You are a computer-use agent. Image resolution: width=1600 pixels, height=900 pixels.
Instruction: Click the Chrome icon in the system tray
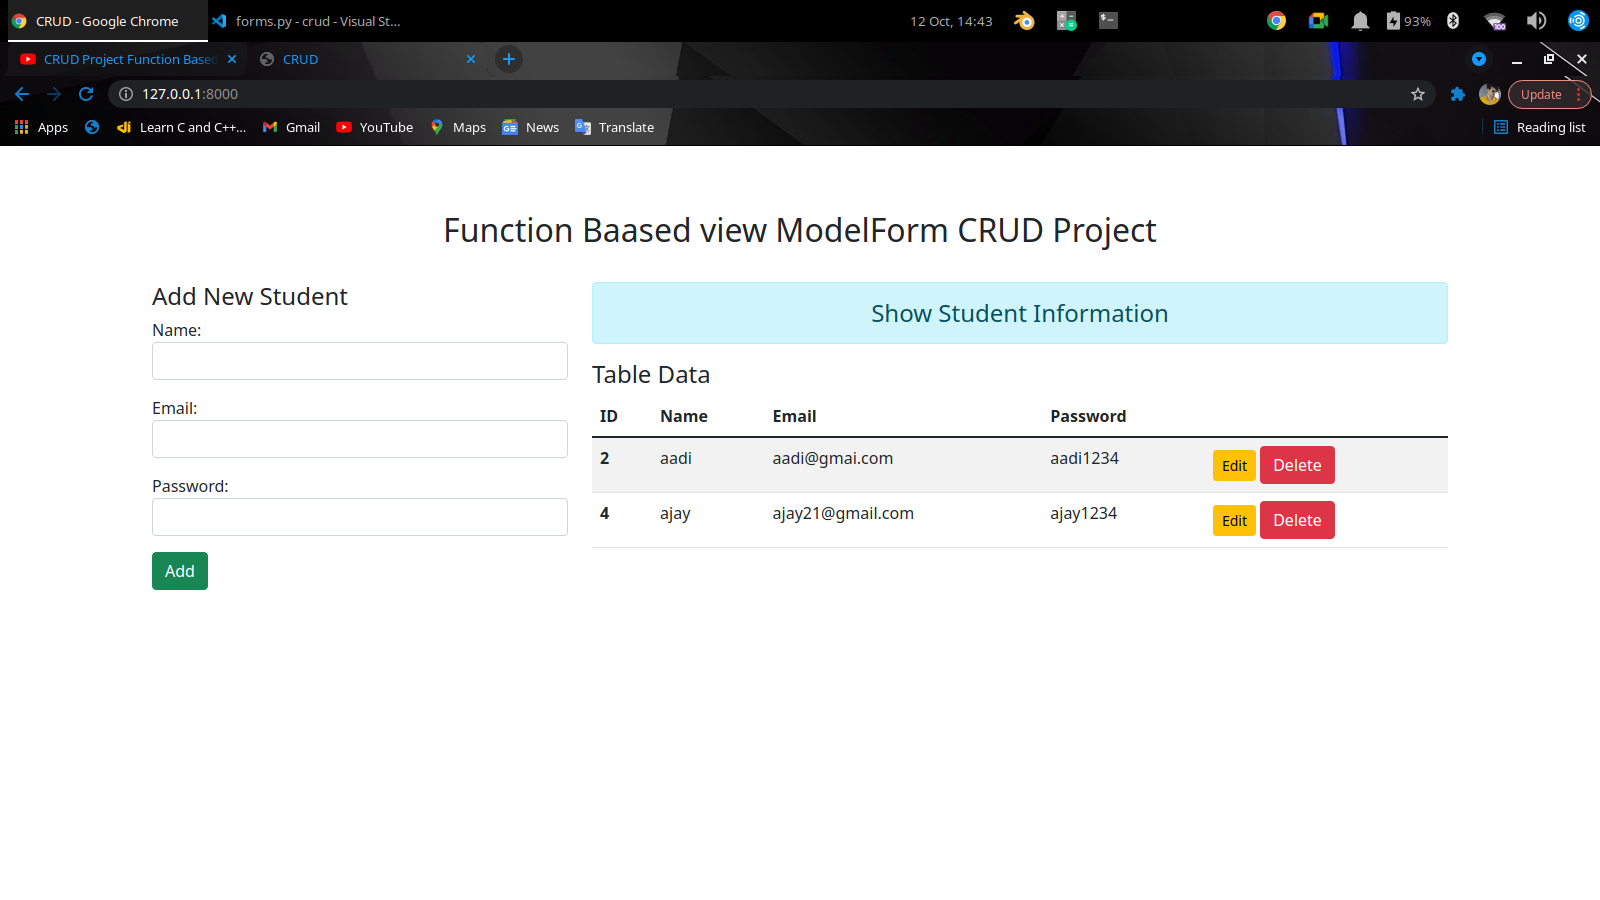tap(1276, 21)
